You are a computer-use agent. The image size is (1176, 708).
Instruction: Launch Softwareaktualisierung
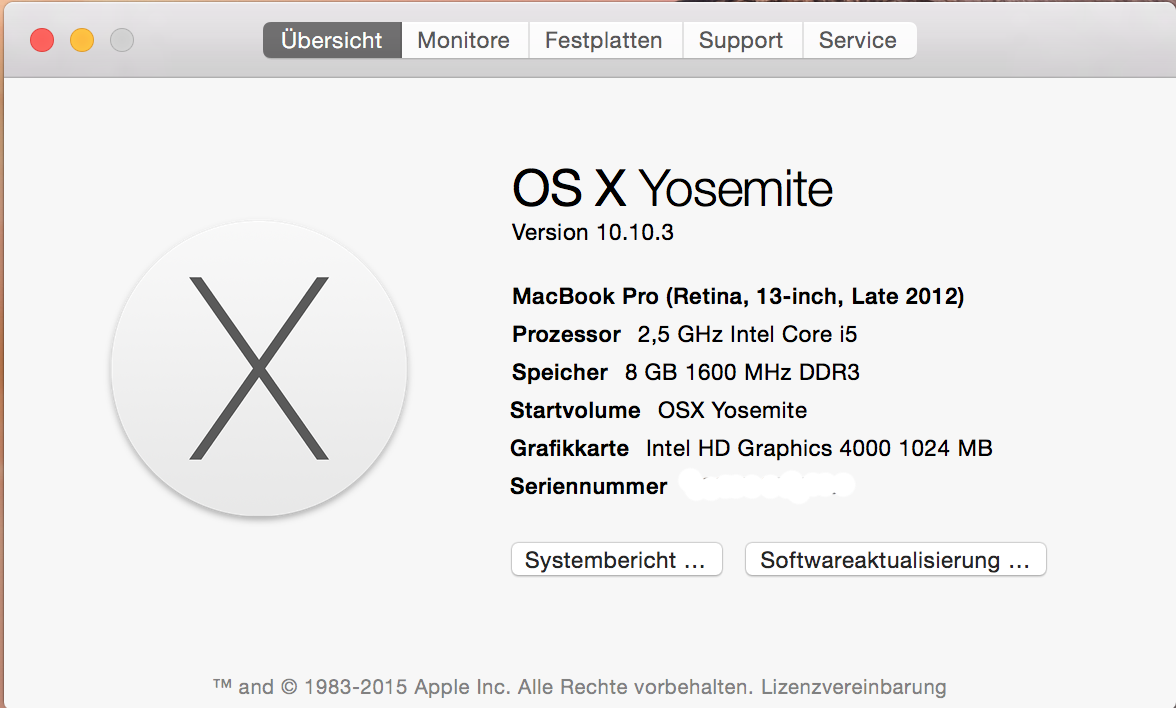coord(895,560)
